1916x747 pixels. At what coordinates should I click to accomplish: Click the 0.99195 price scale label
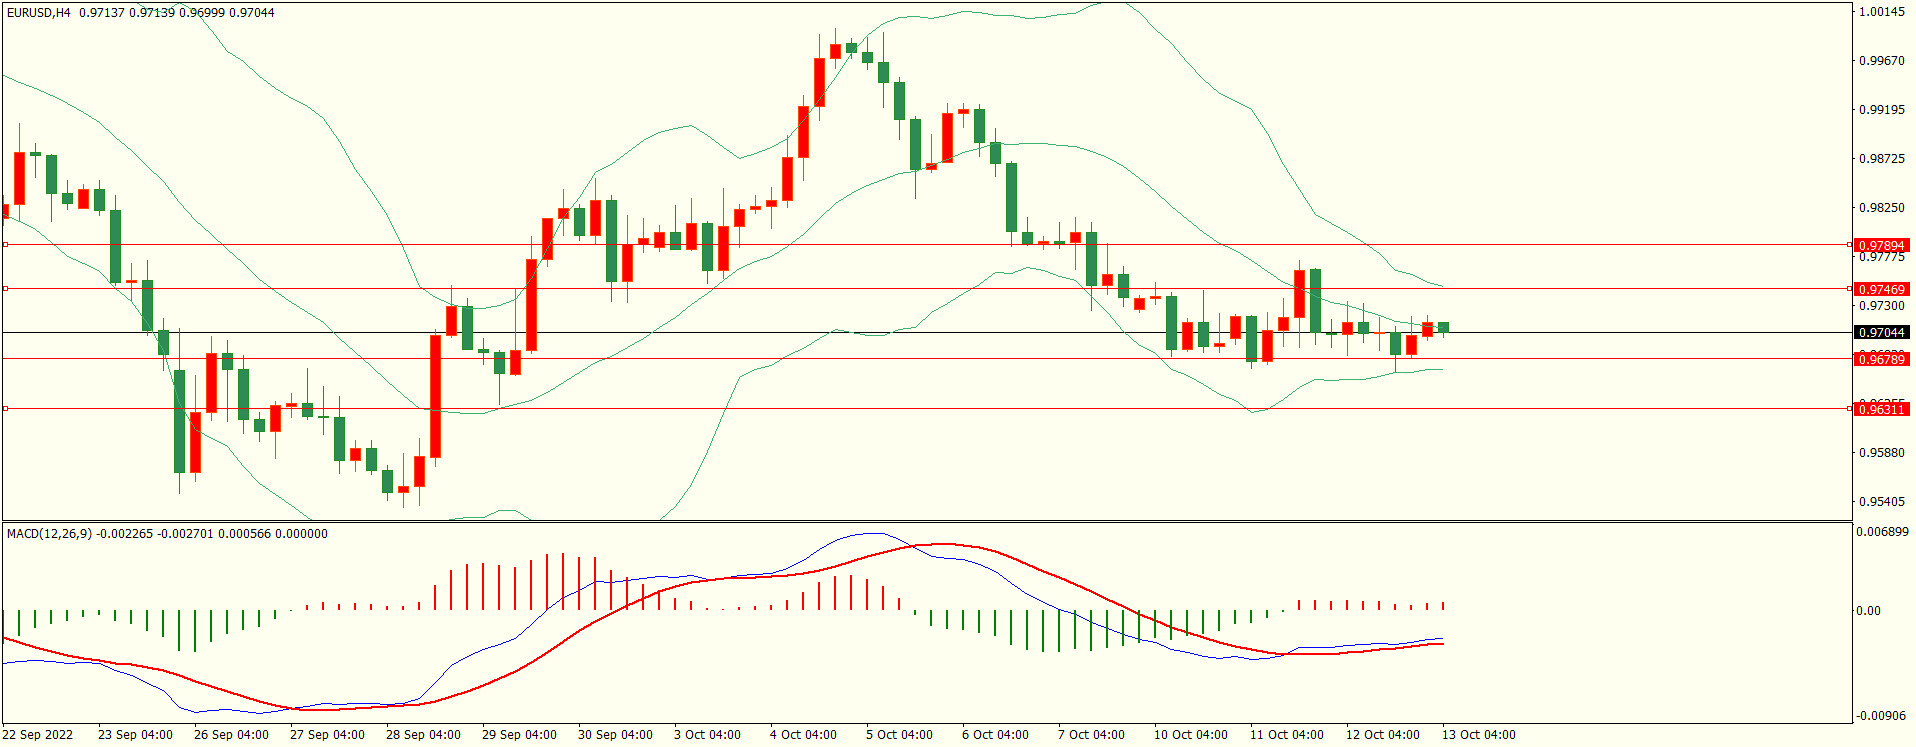pos(1882,110)
